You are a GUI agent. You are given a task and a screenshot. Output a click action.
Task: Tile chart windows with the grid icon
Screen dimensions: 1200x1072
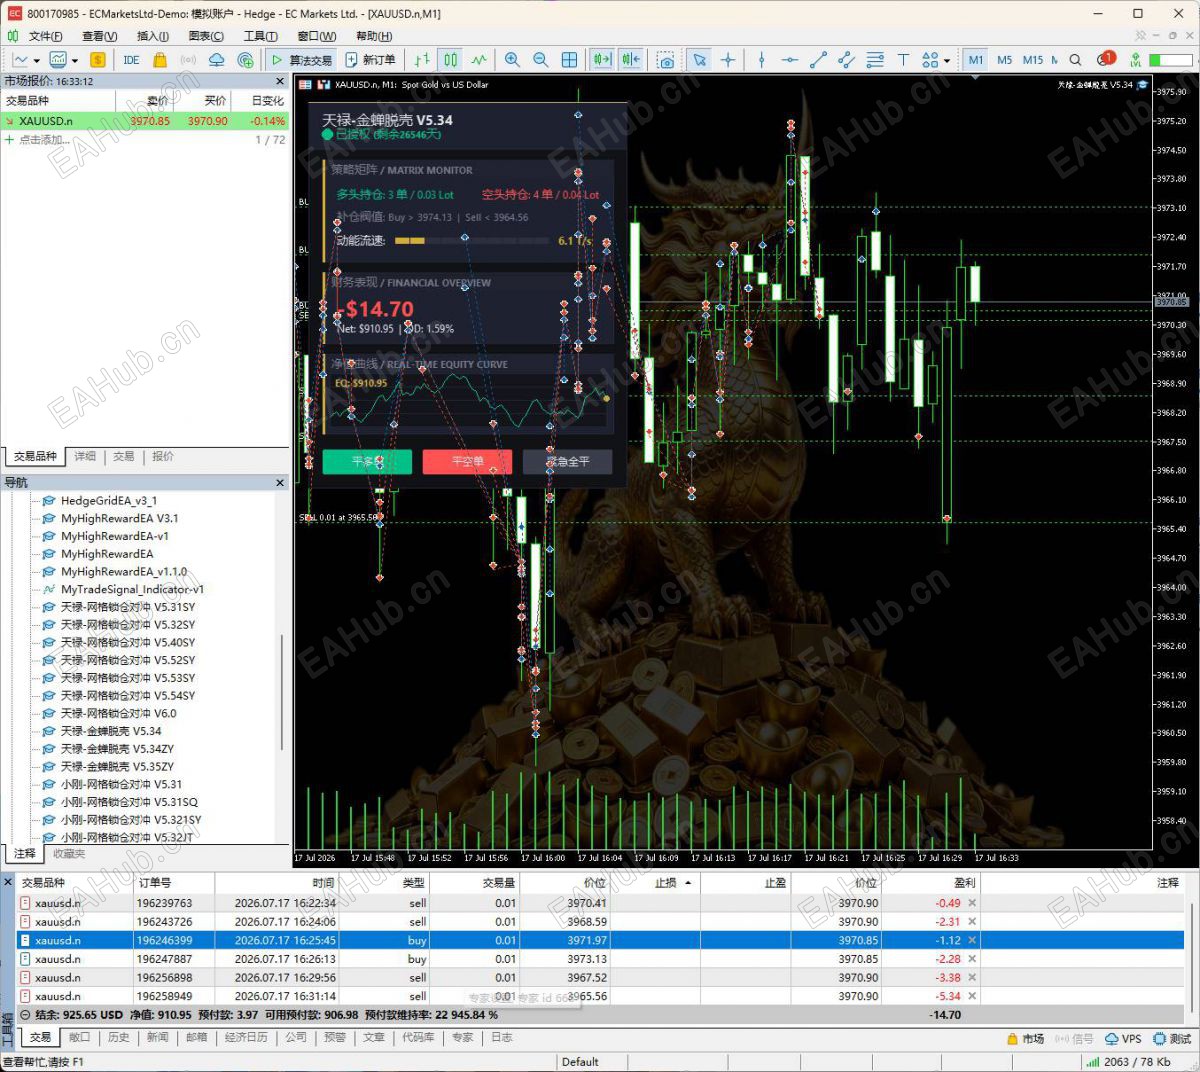coord(569,60)
